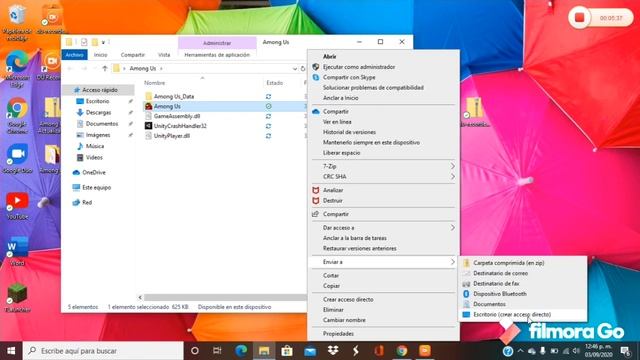Choose Mantenerlo siempre en este dispositivo
This screenshot has width=640, height=360.
(x=371, y=142)
